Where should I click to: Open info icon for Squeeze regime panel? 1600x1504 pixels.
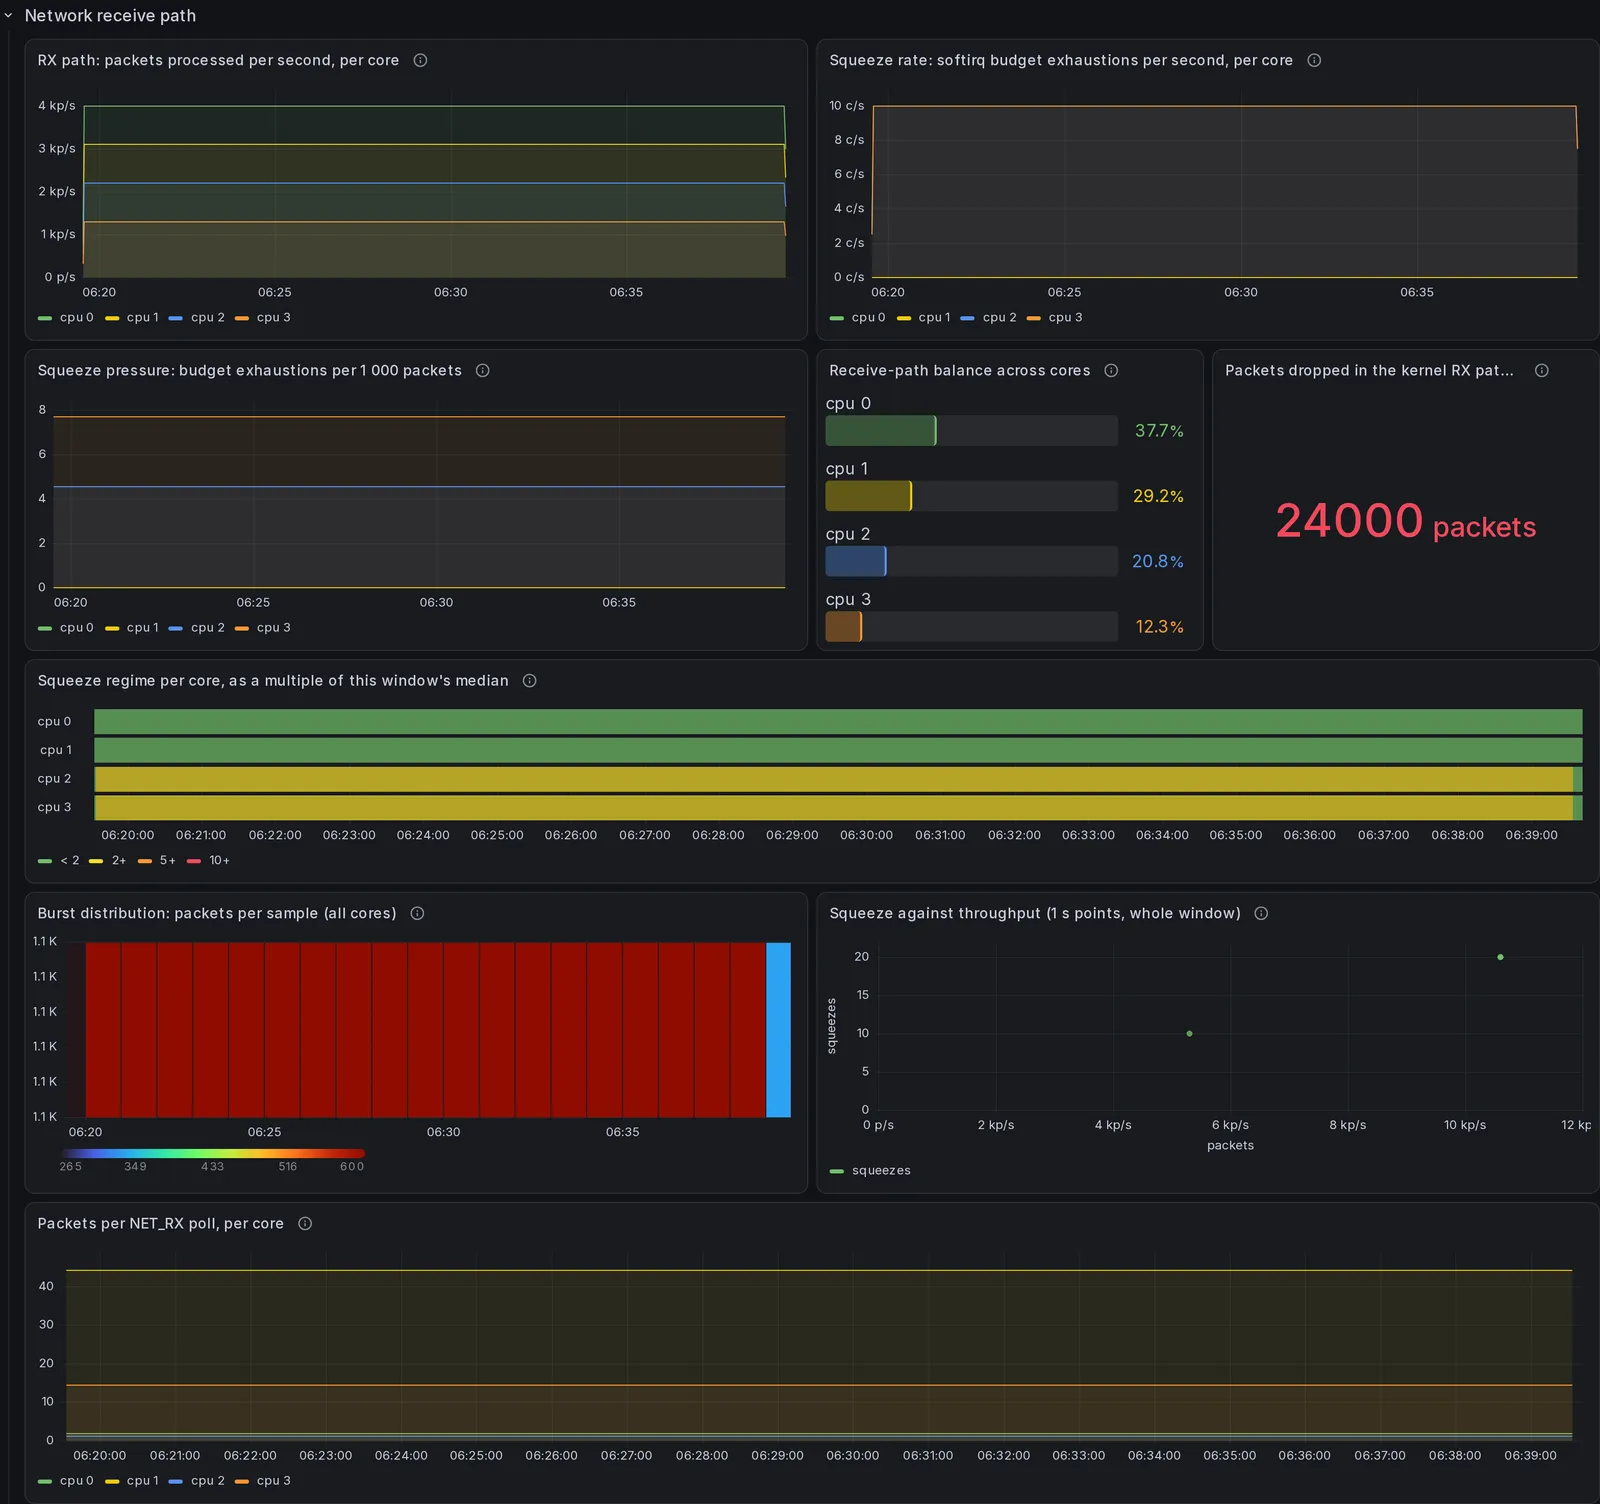[529, 681]
